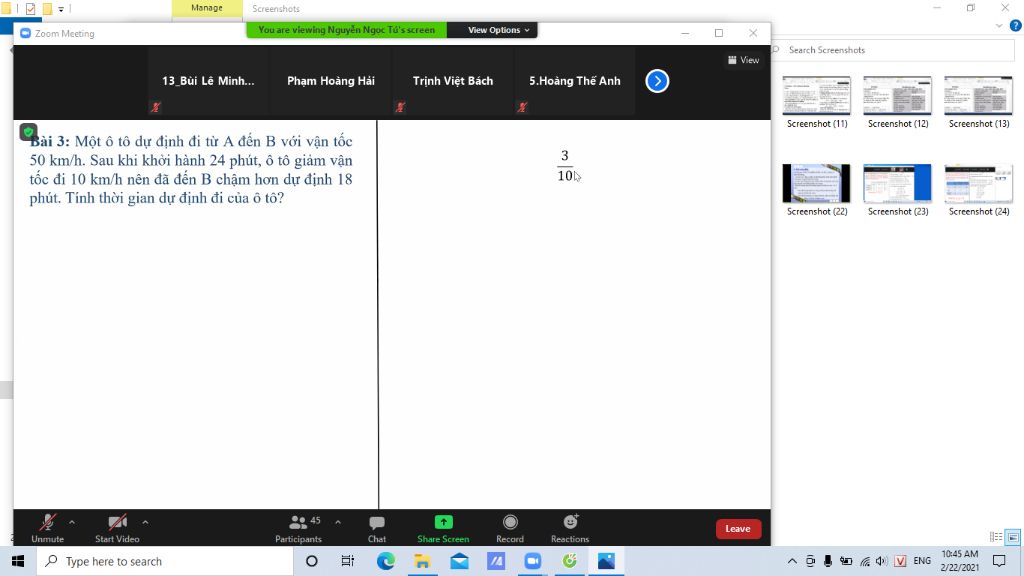Screen dimensions: 1024x576
Task: Open Cortana circle icon
Action: [x=312, y=561]
